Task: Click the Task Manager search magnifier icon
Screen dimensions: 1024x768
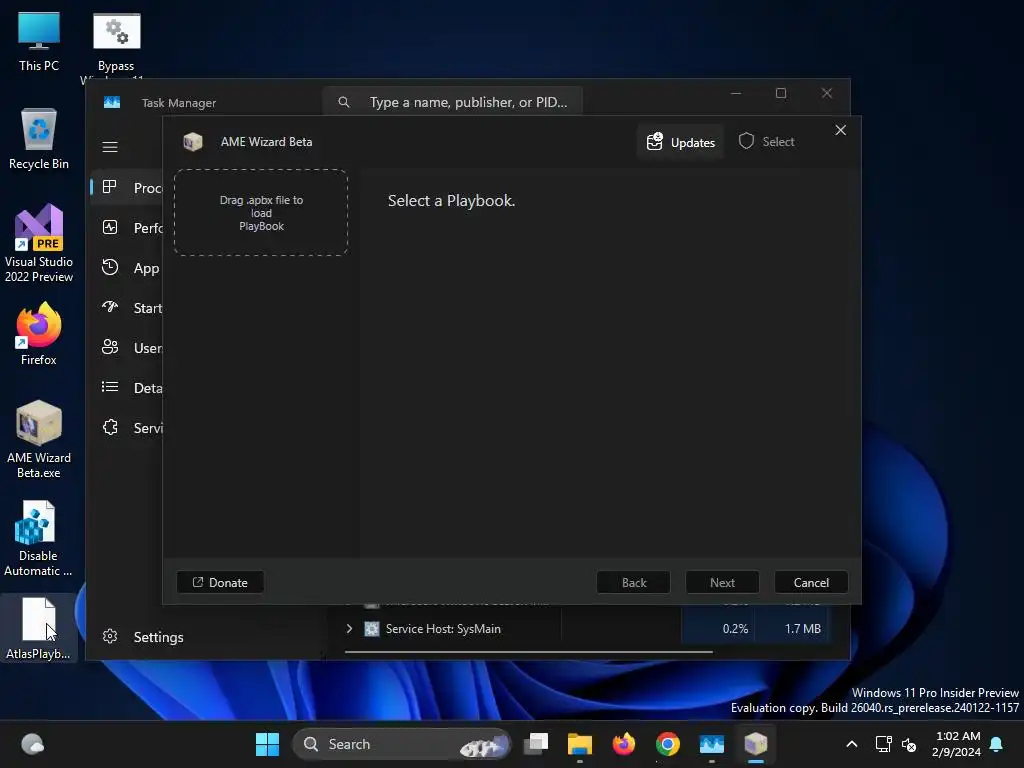Action: (344, 102)
